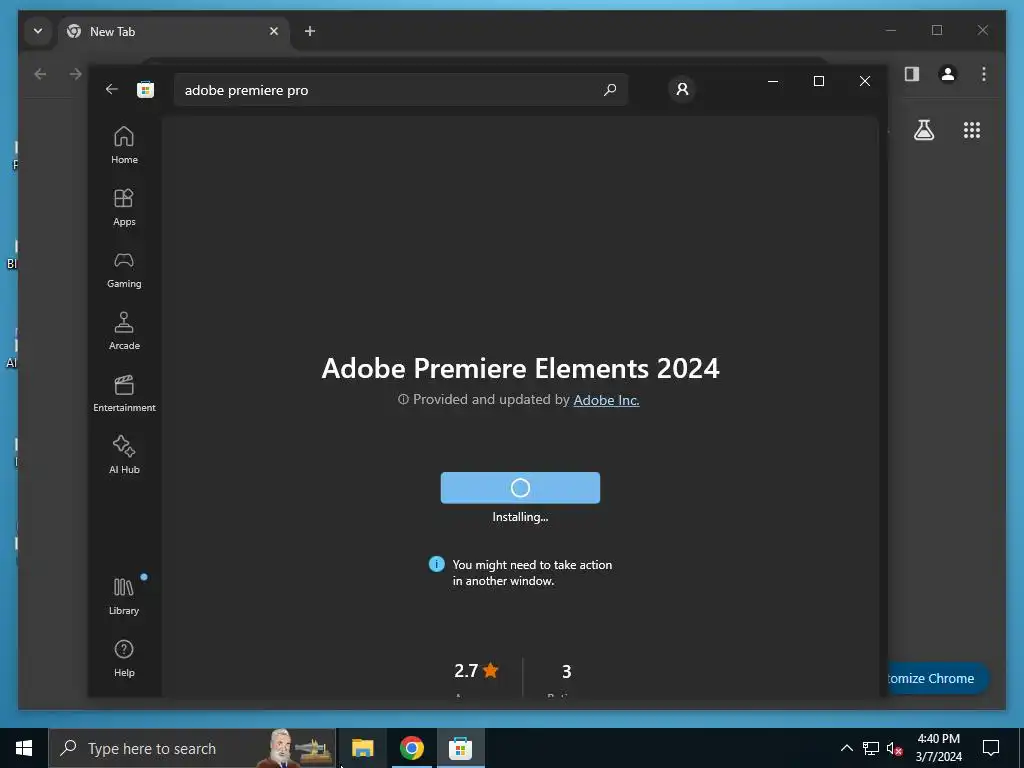The image size is (1024, 768).
Task: Open Arcade section in sidebar
Action: click(124, 331)
